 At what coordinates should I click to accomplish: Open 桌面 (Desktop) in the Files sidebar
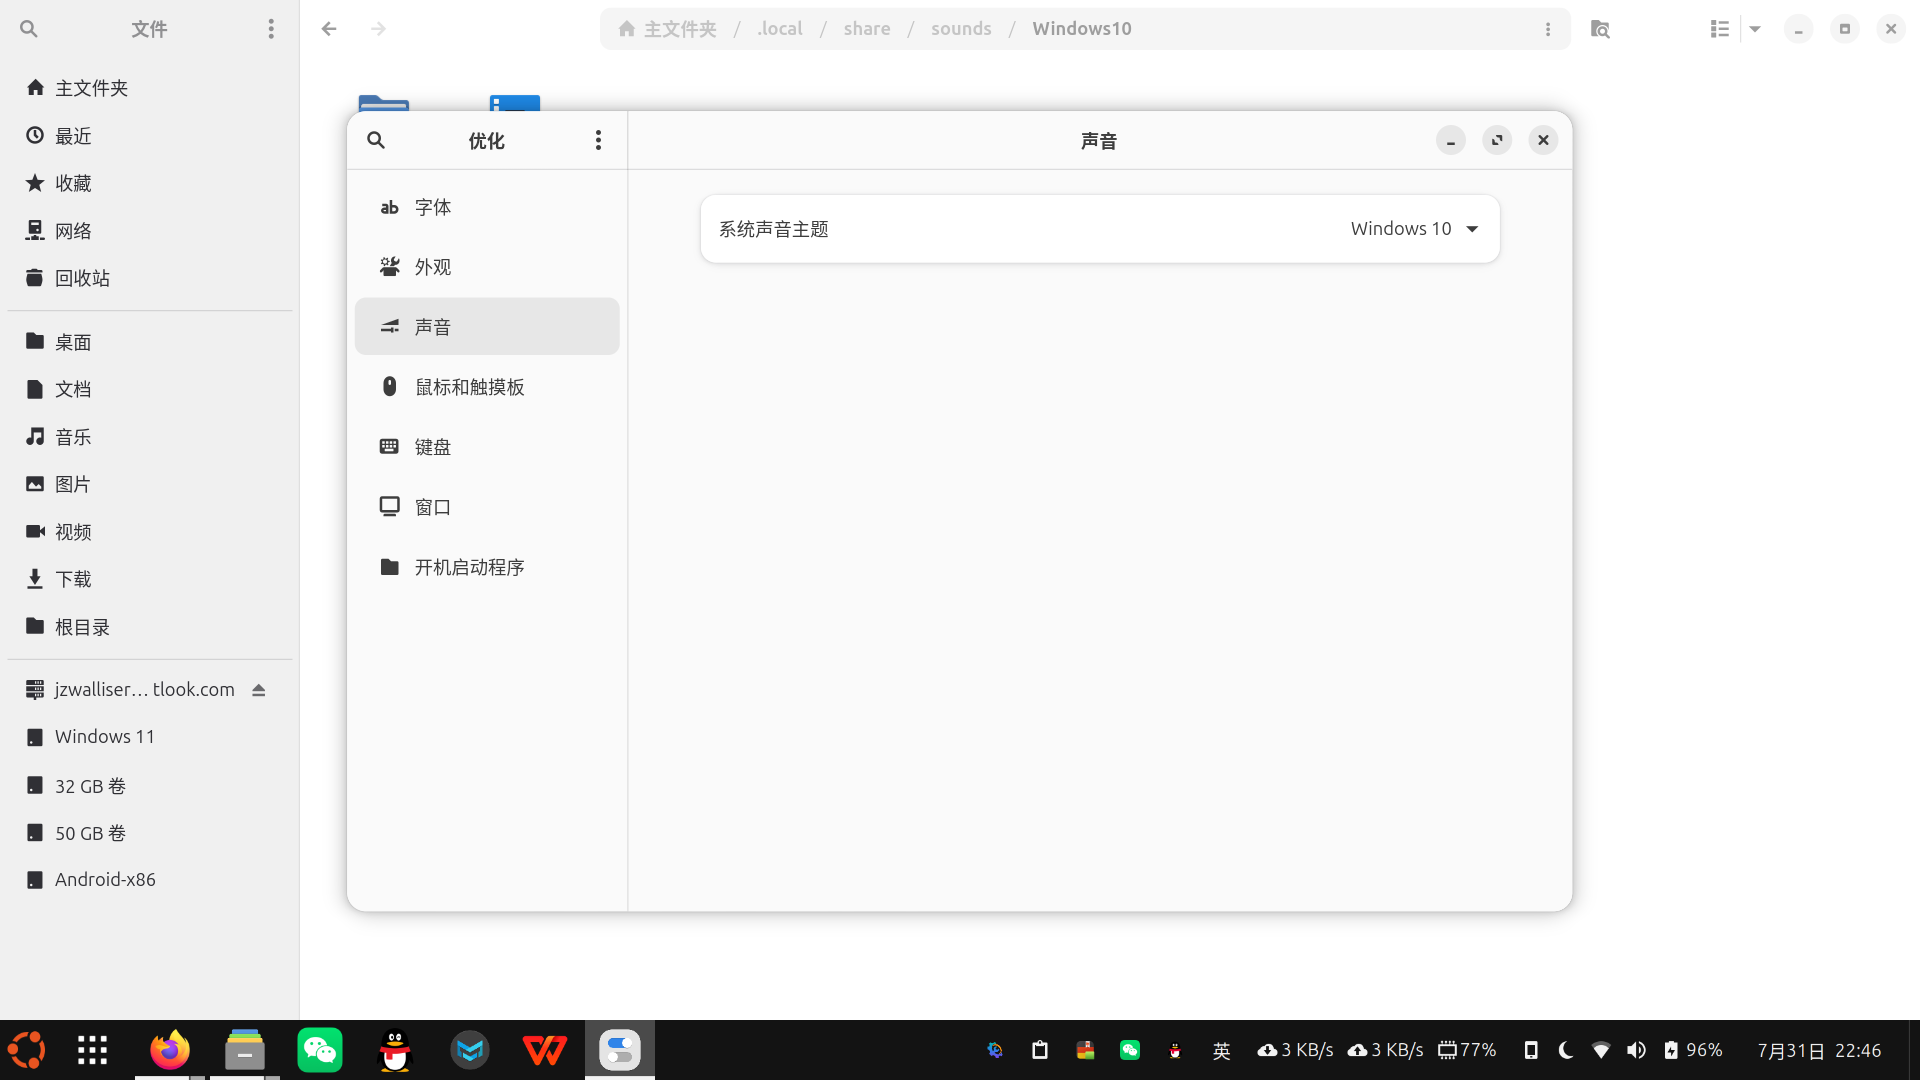click(x=150, y=342)
